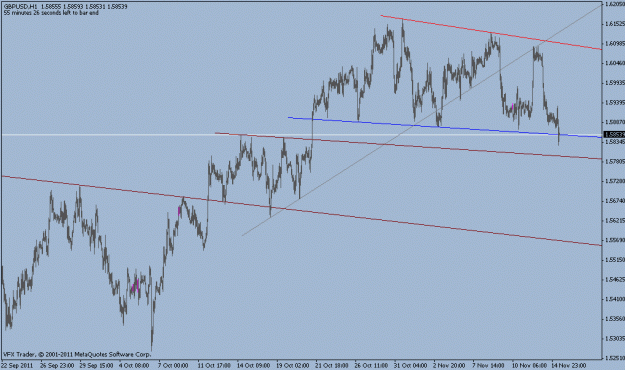Click the 1.54100 price scale label
Viewport: 625px width, 370px height.
point(614,299)
